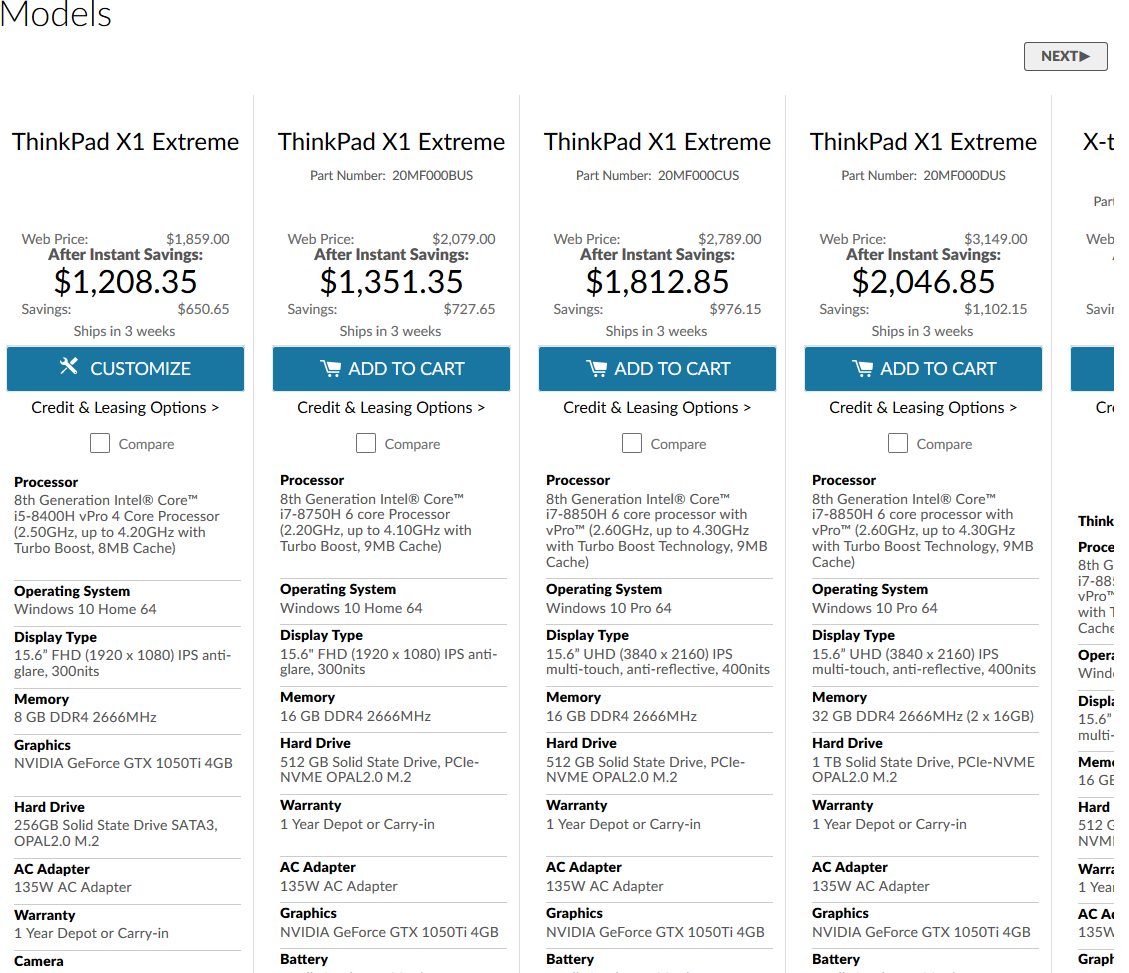Click the Models page heading
The height and width of the screenshot is (973, 1129).
(x=56, y=14)
